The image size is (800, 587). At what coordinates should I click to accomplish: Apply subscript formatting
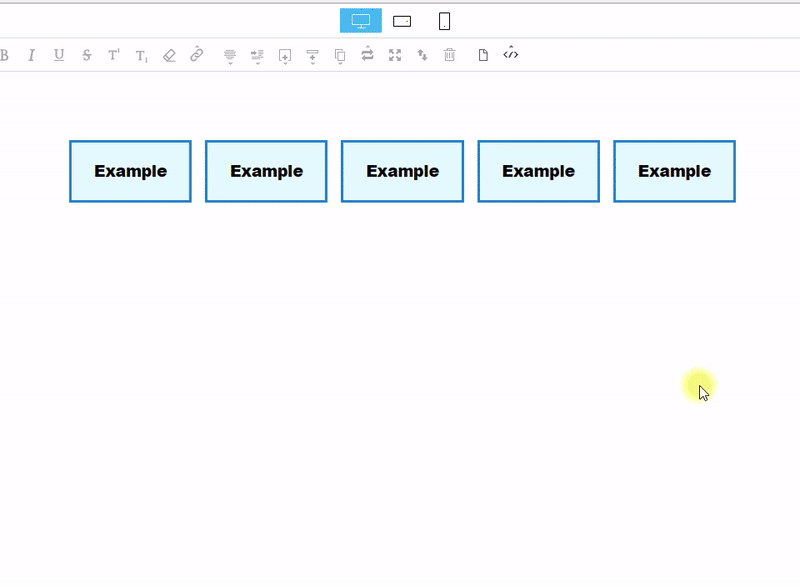142,56
